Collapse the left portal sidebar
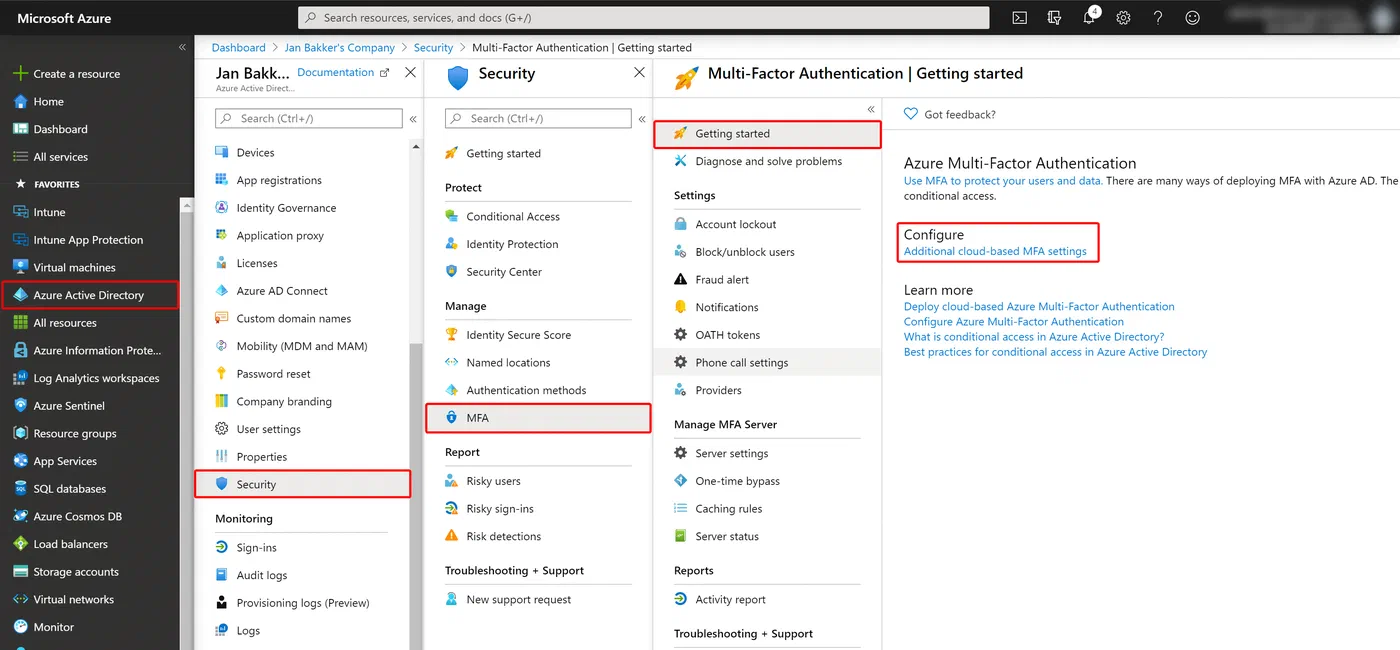Image resolution: width=1400 pixels, height=650 pixels. point(182,47)
